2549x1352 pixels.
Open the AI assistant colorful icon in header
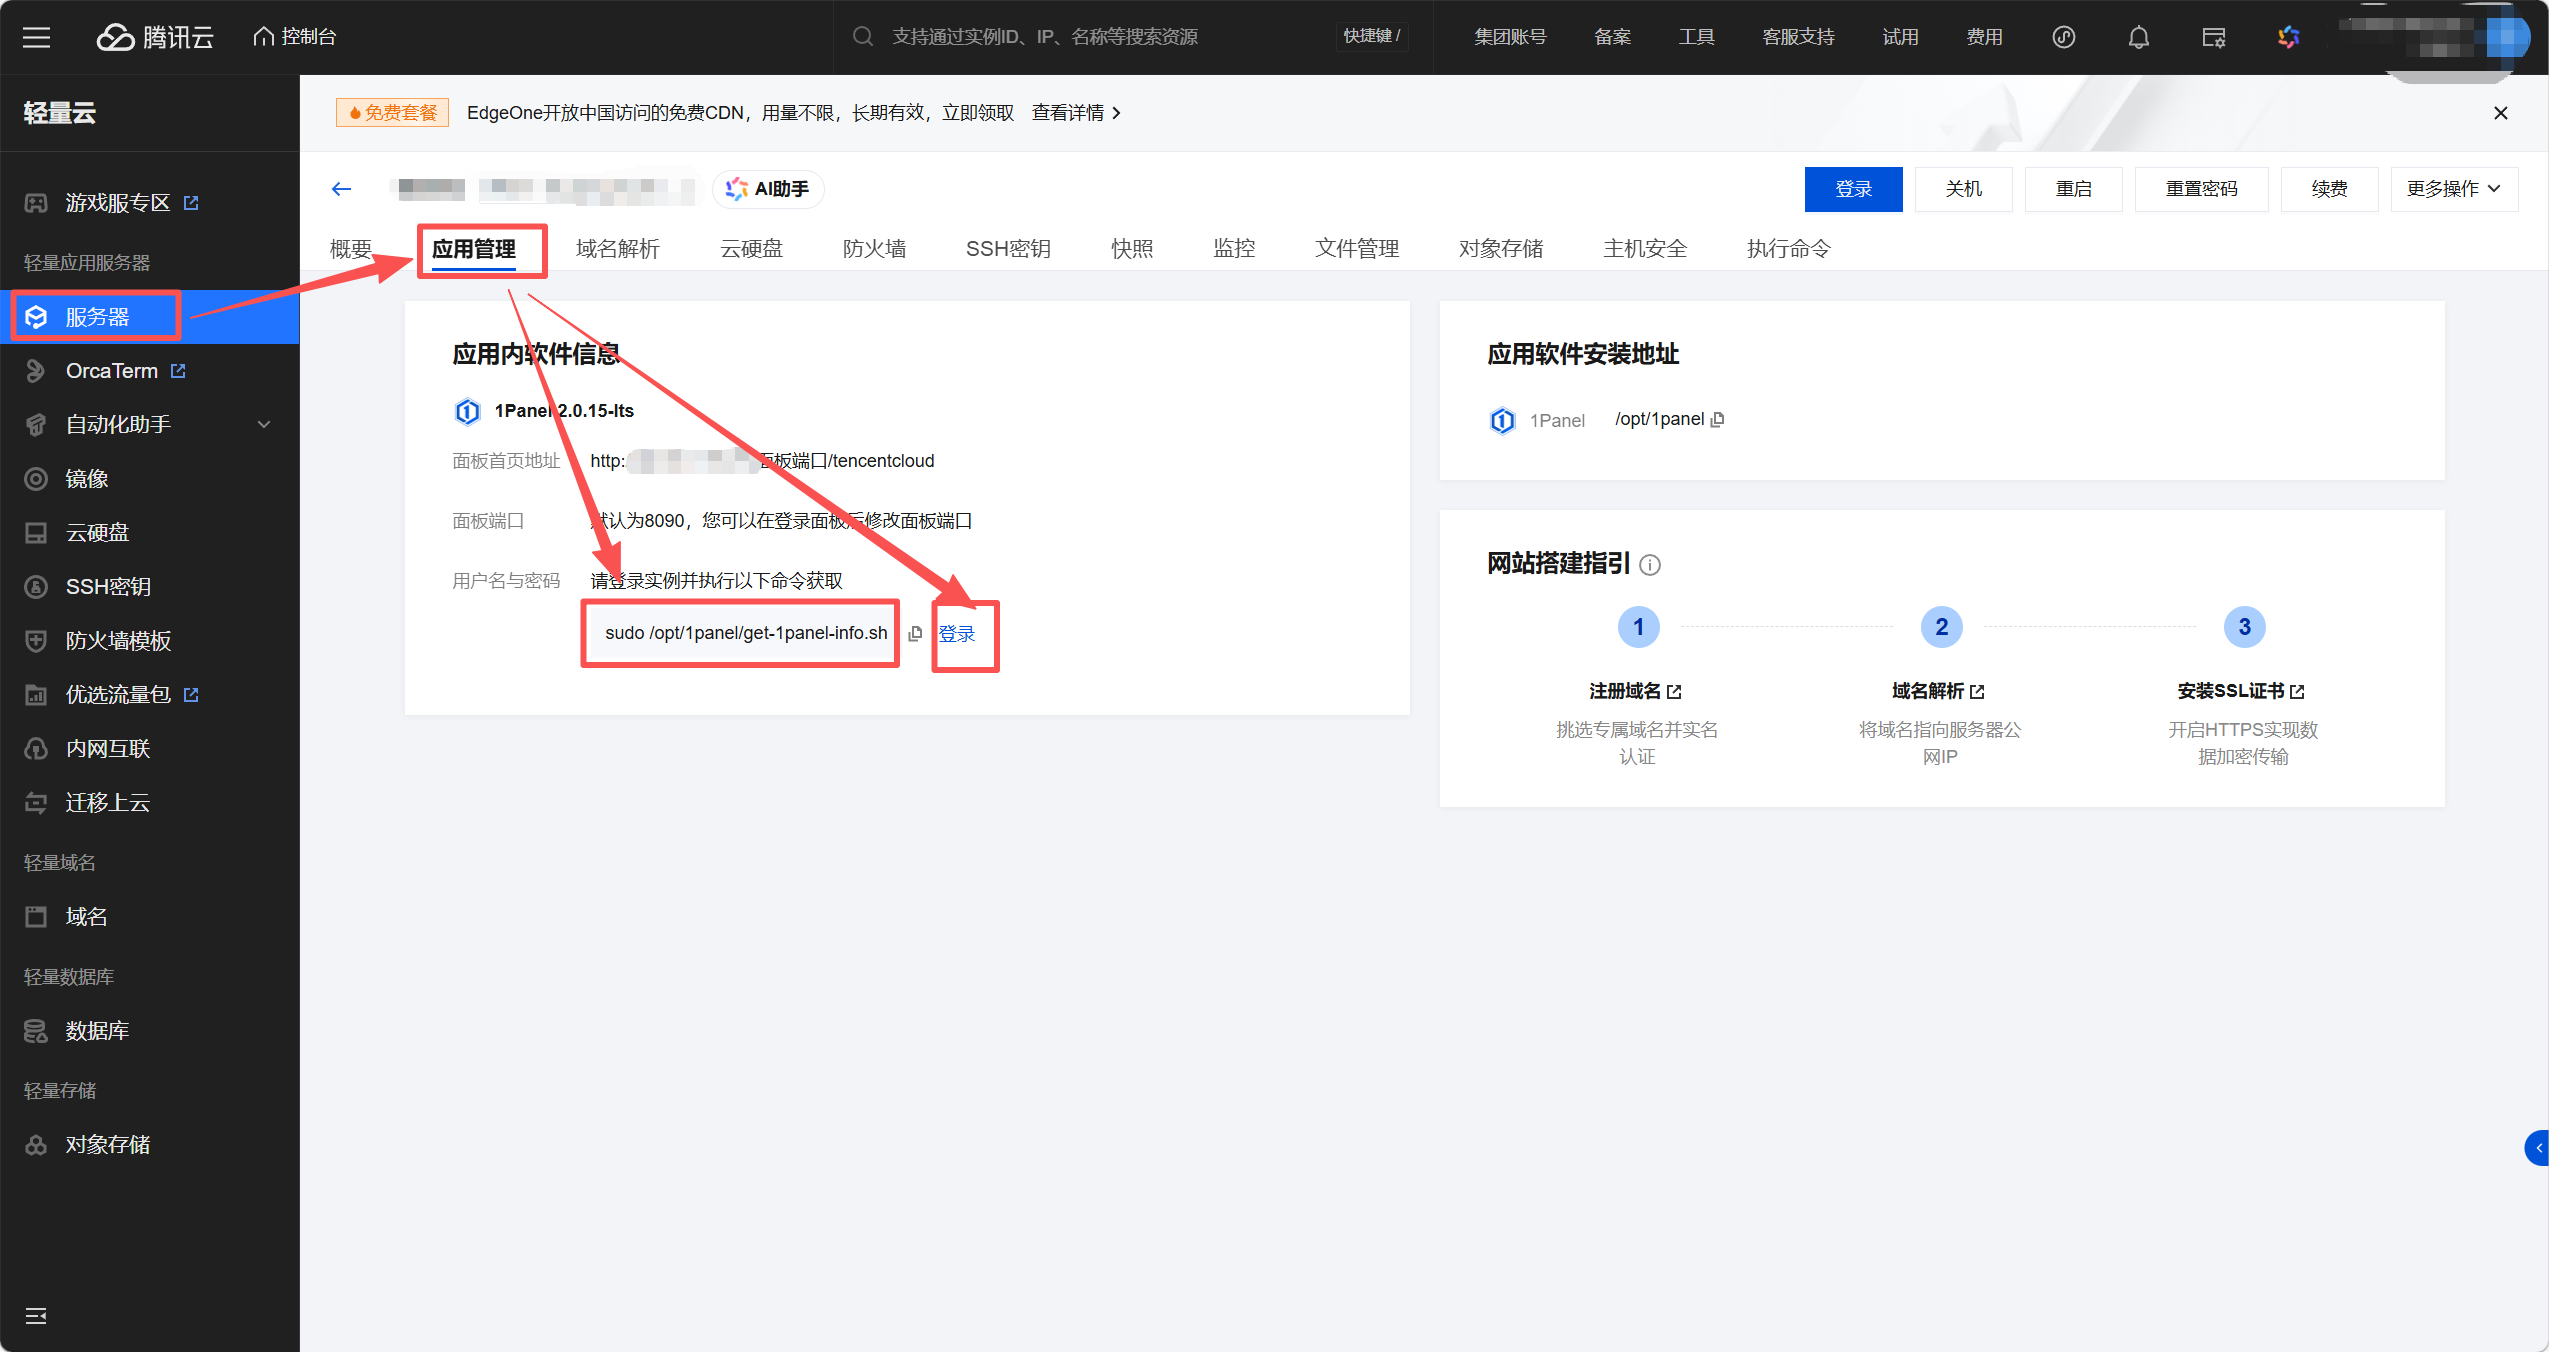(x=2288, y=37)
